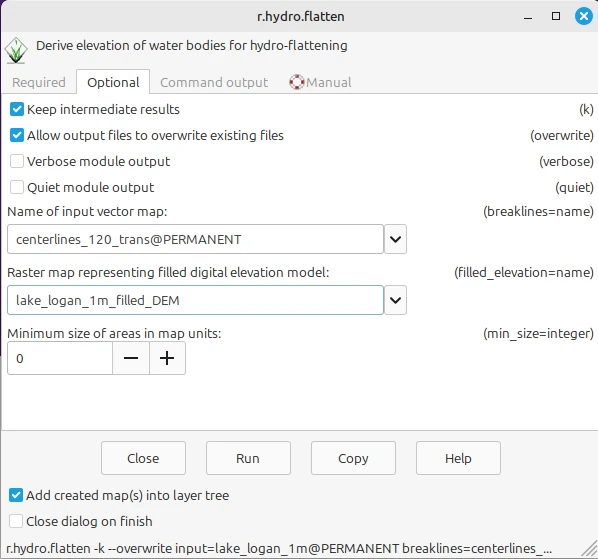This screenshot has width=598, height=559.
Task: Click the Manual lifebuoy icon
Action: (x=296, y=82)
